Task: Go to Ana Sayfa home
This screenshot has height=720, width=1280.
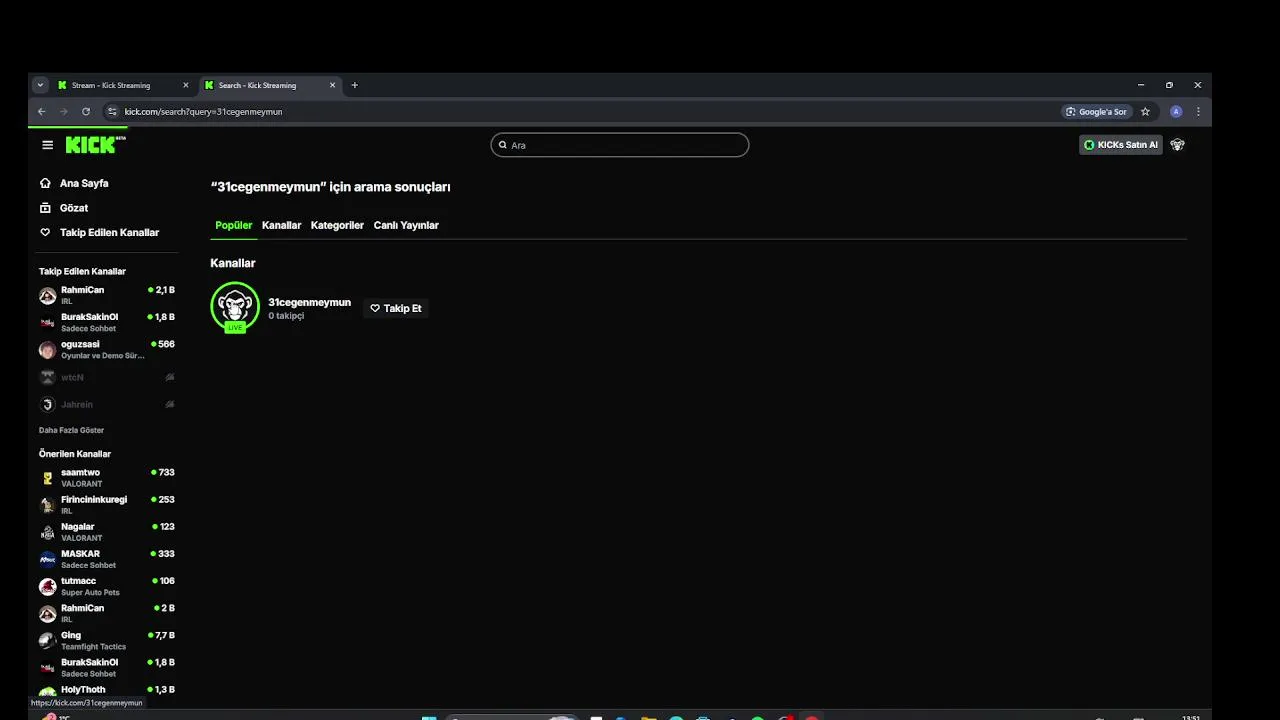Action: click(84, 183)
